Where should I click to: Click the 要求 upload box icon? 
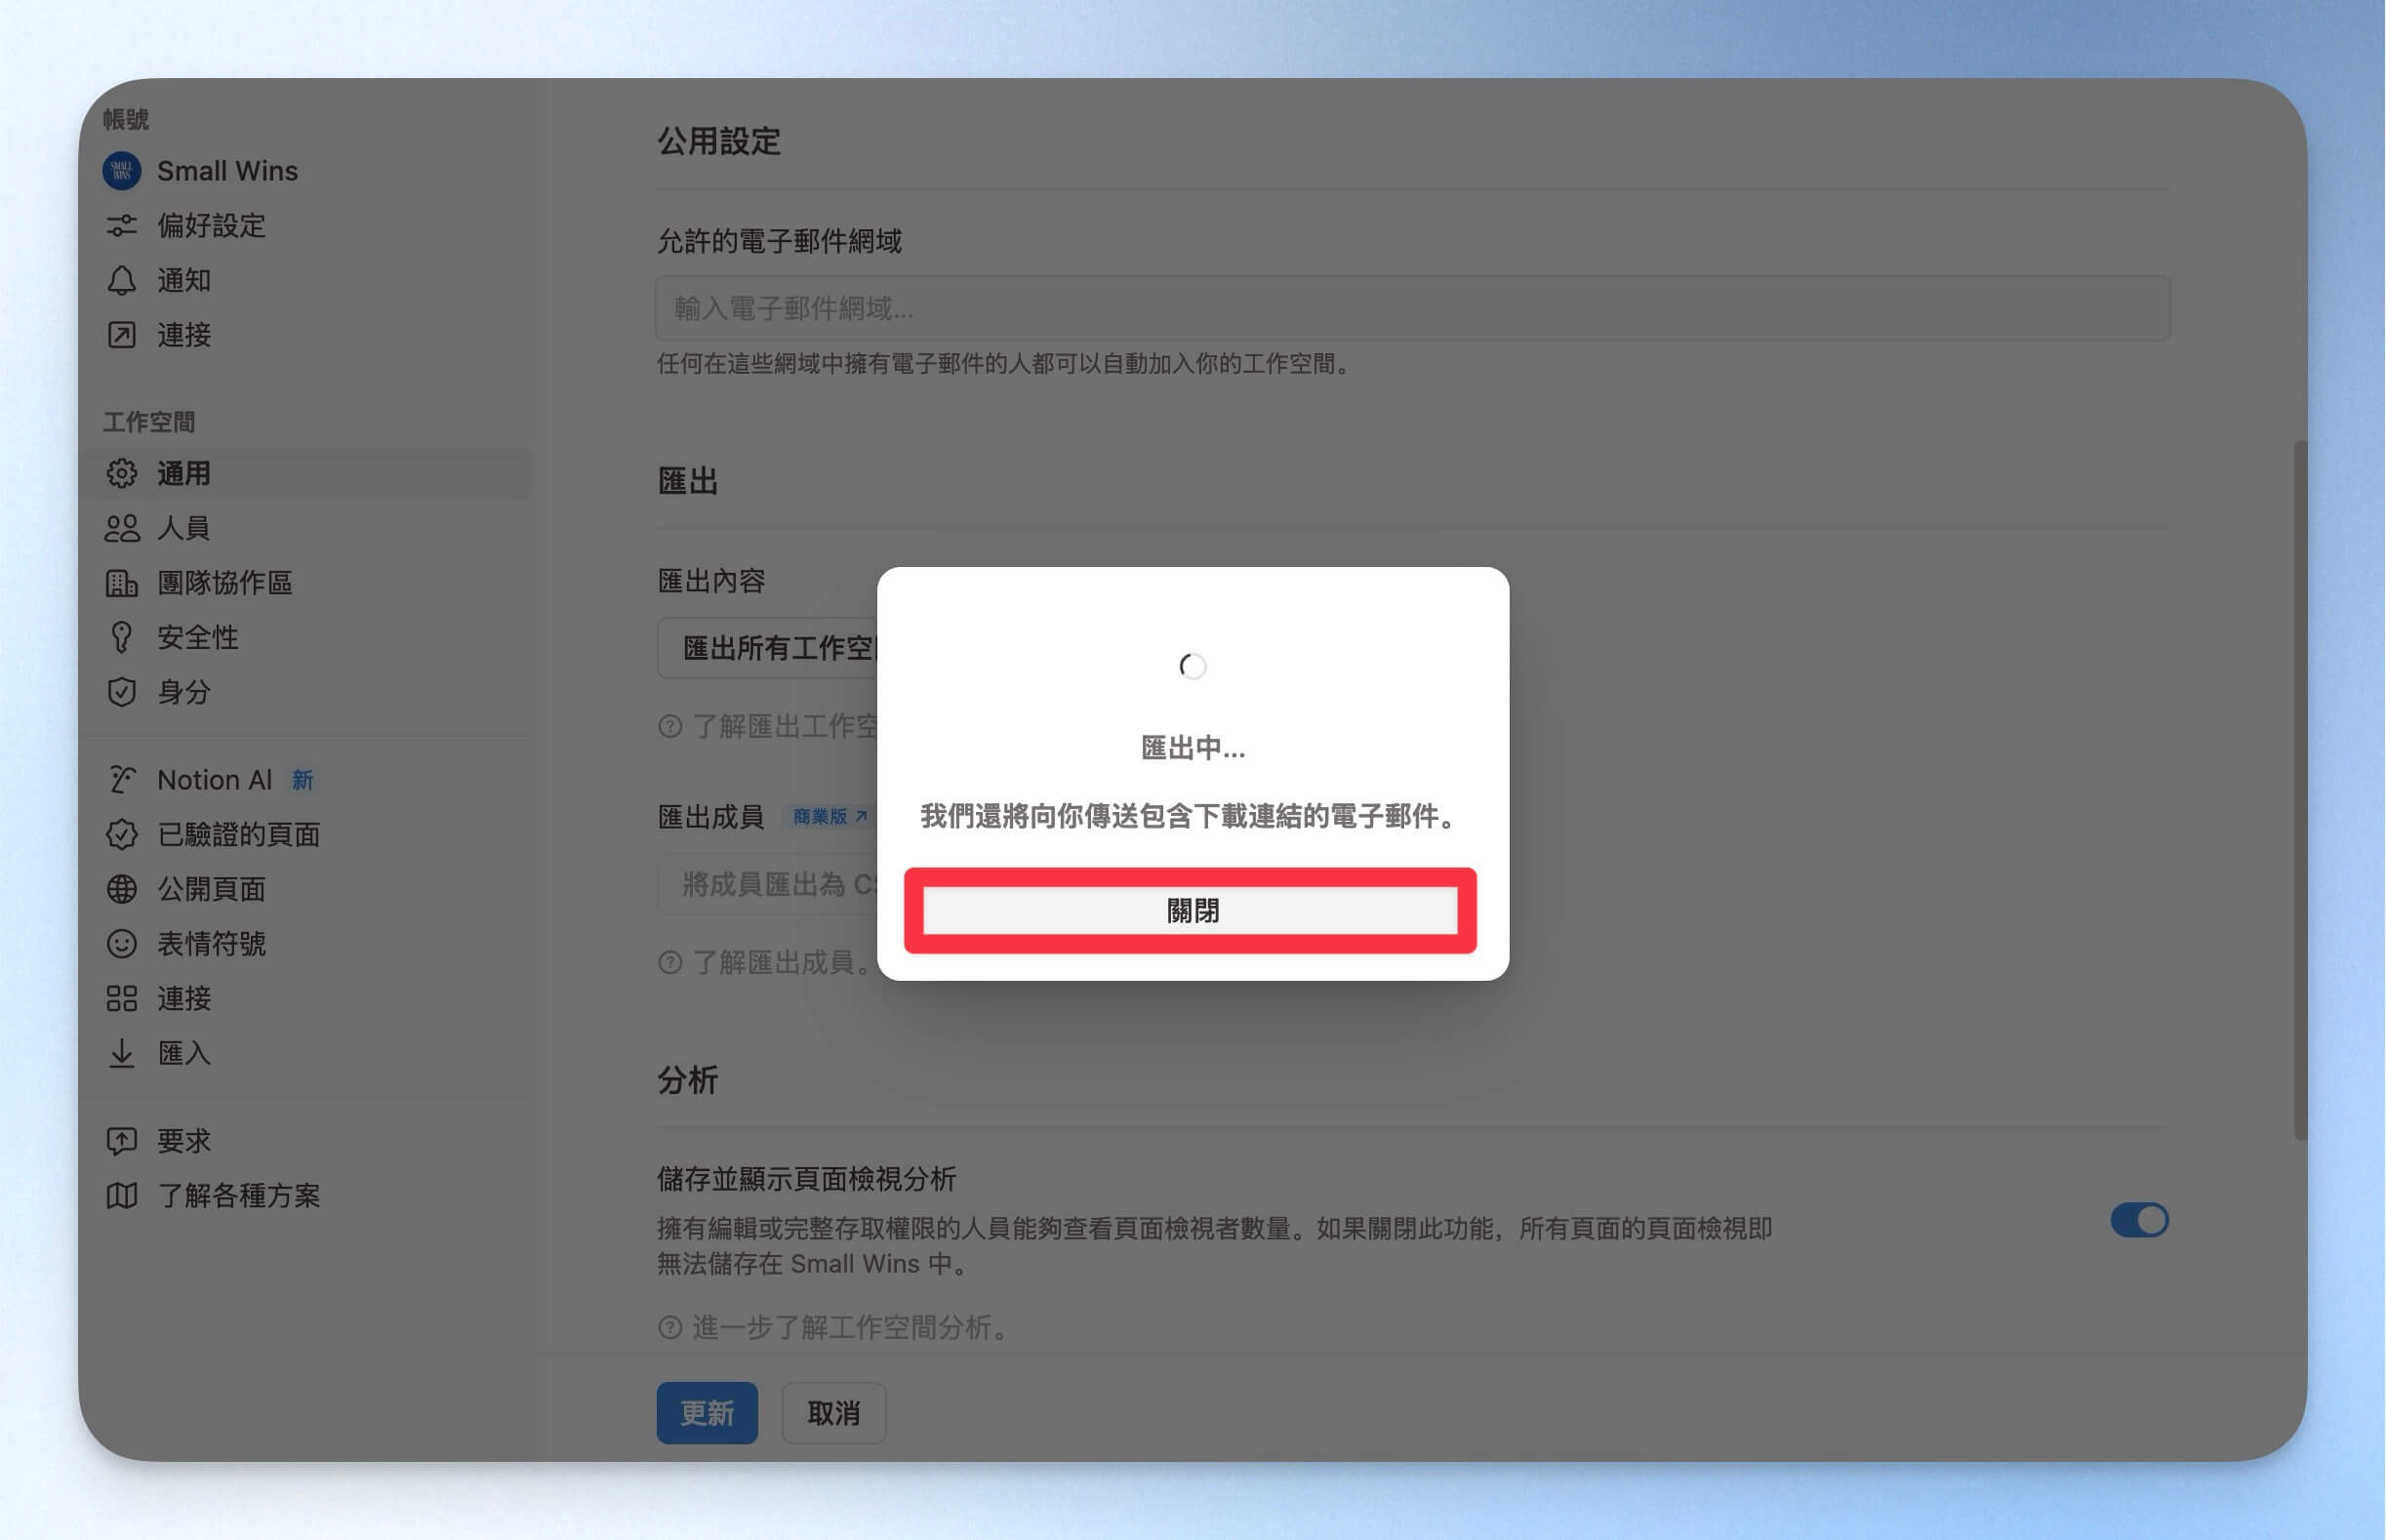click(x=121, y=1141)
